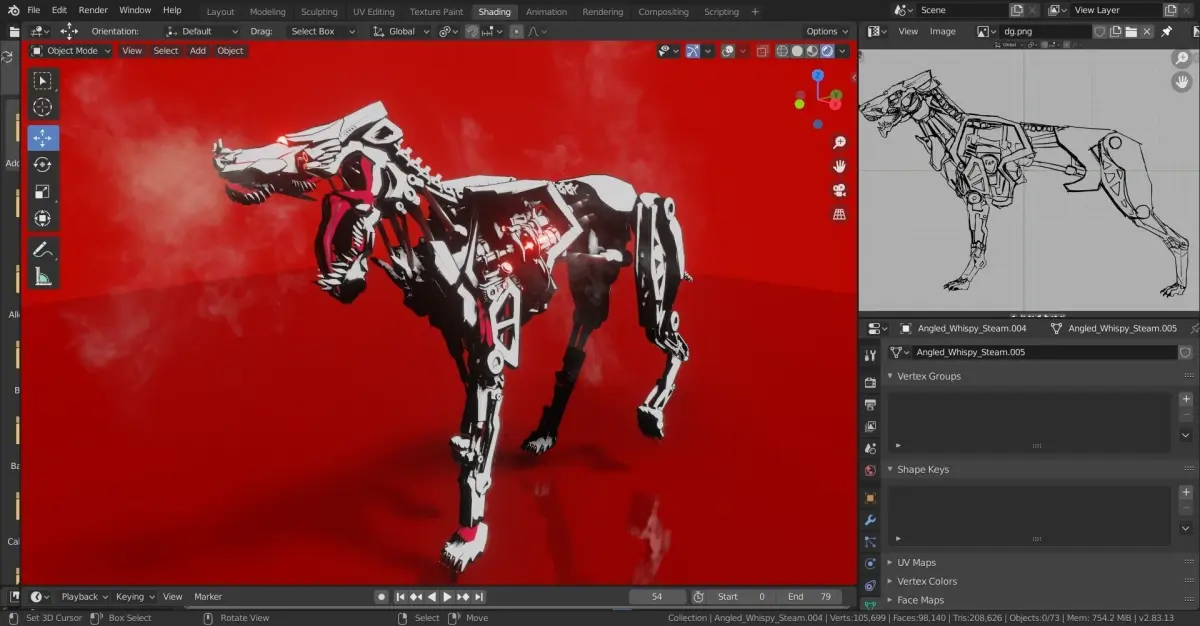
Task: Select the Measure tool
Action: 43,277
